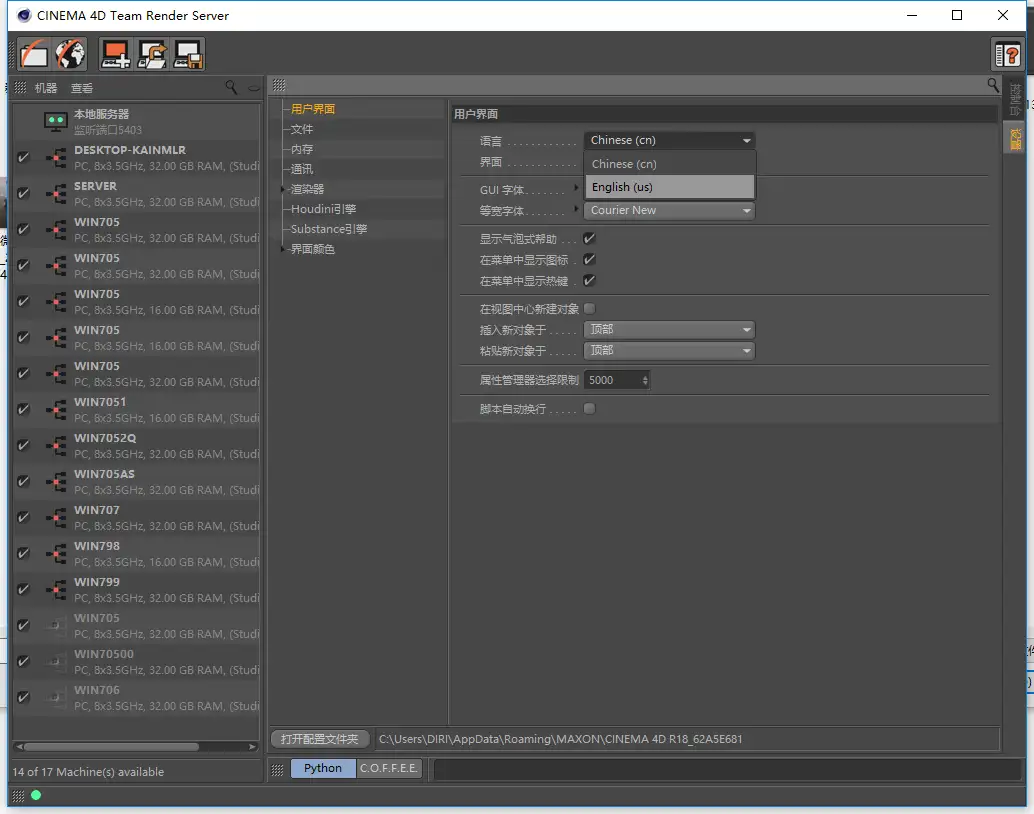Open the 粘贴新对象于 dropdown
This screenshot has width=1034, height=814.
pos(669,350)
